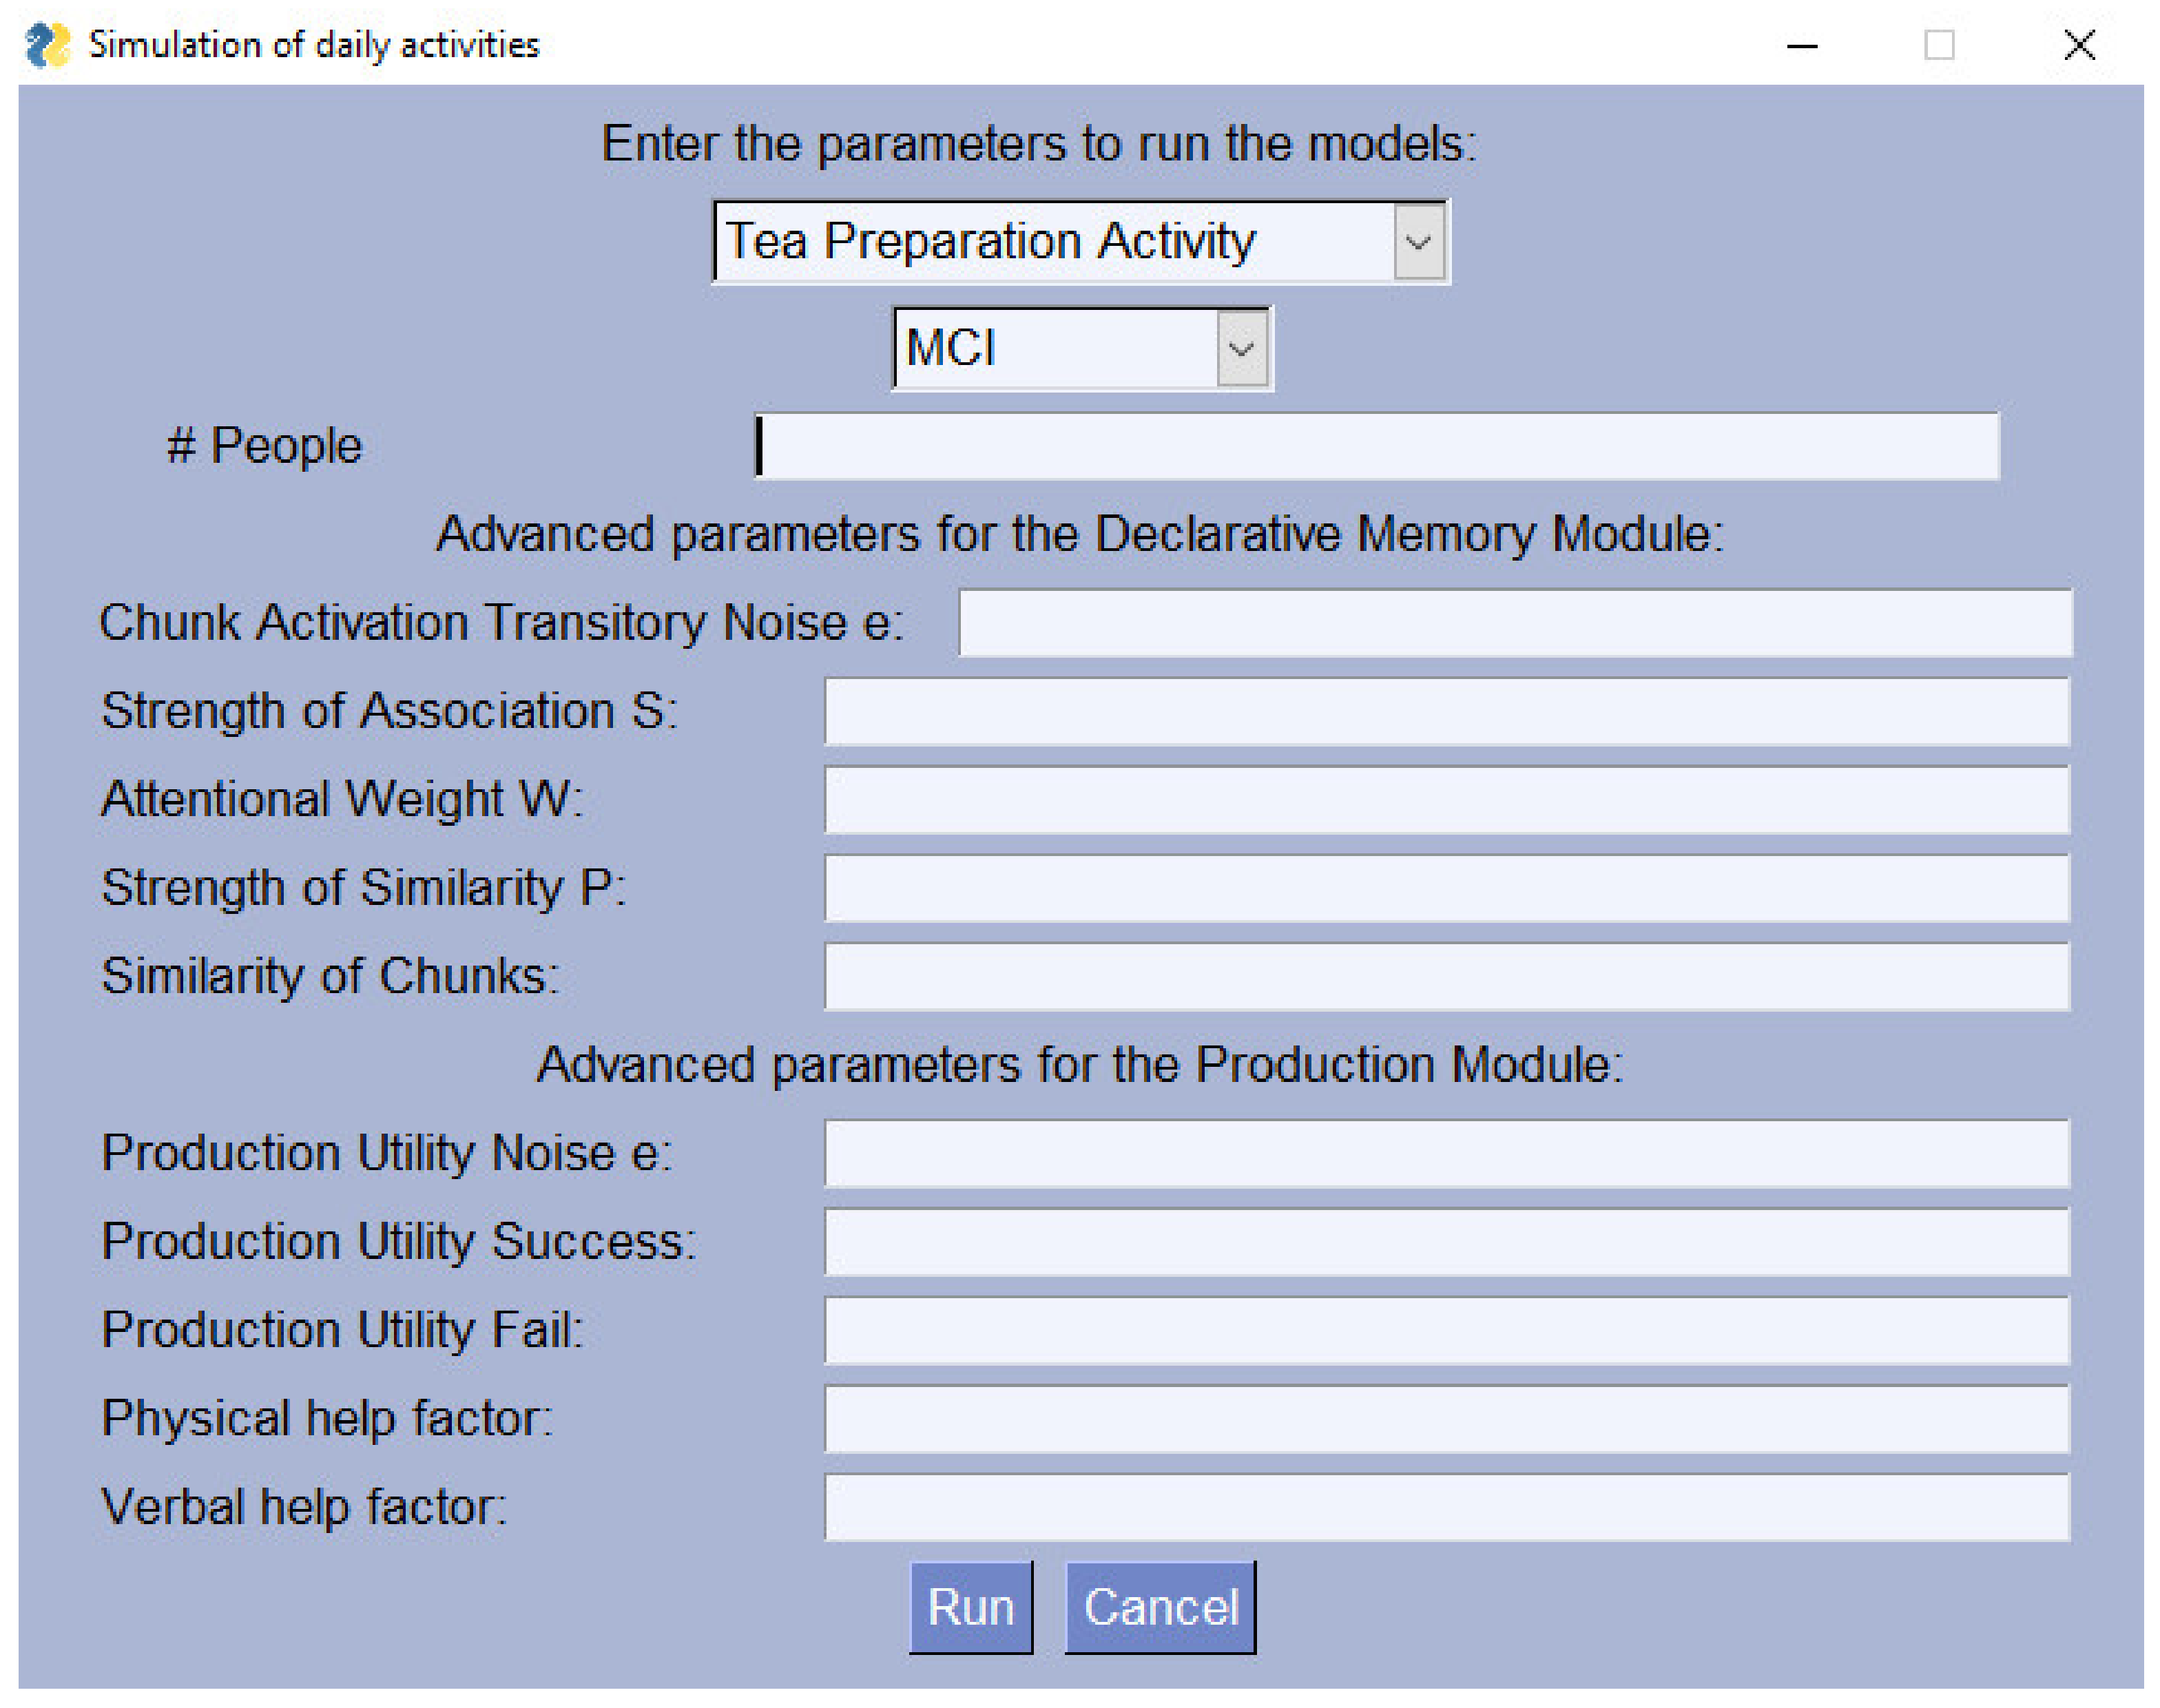Click the Production Utility Fail field

point(1446,1330)
